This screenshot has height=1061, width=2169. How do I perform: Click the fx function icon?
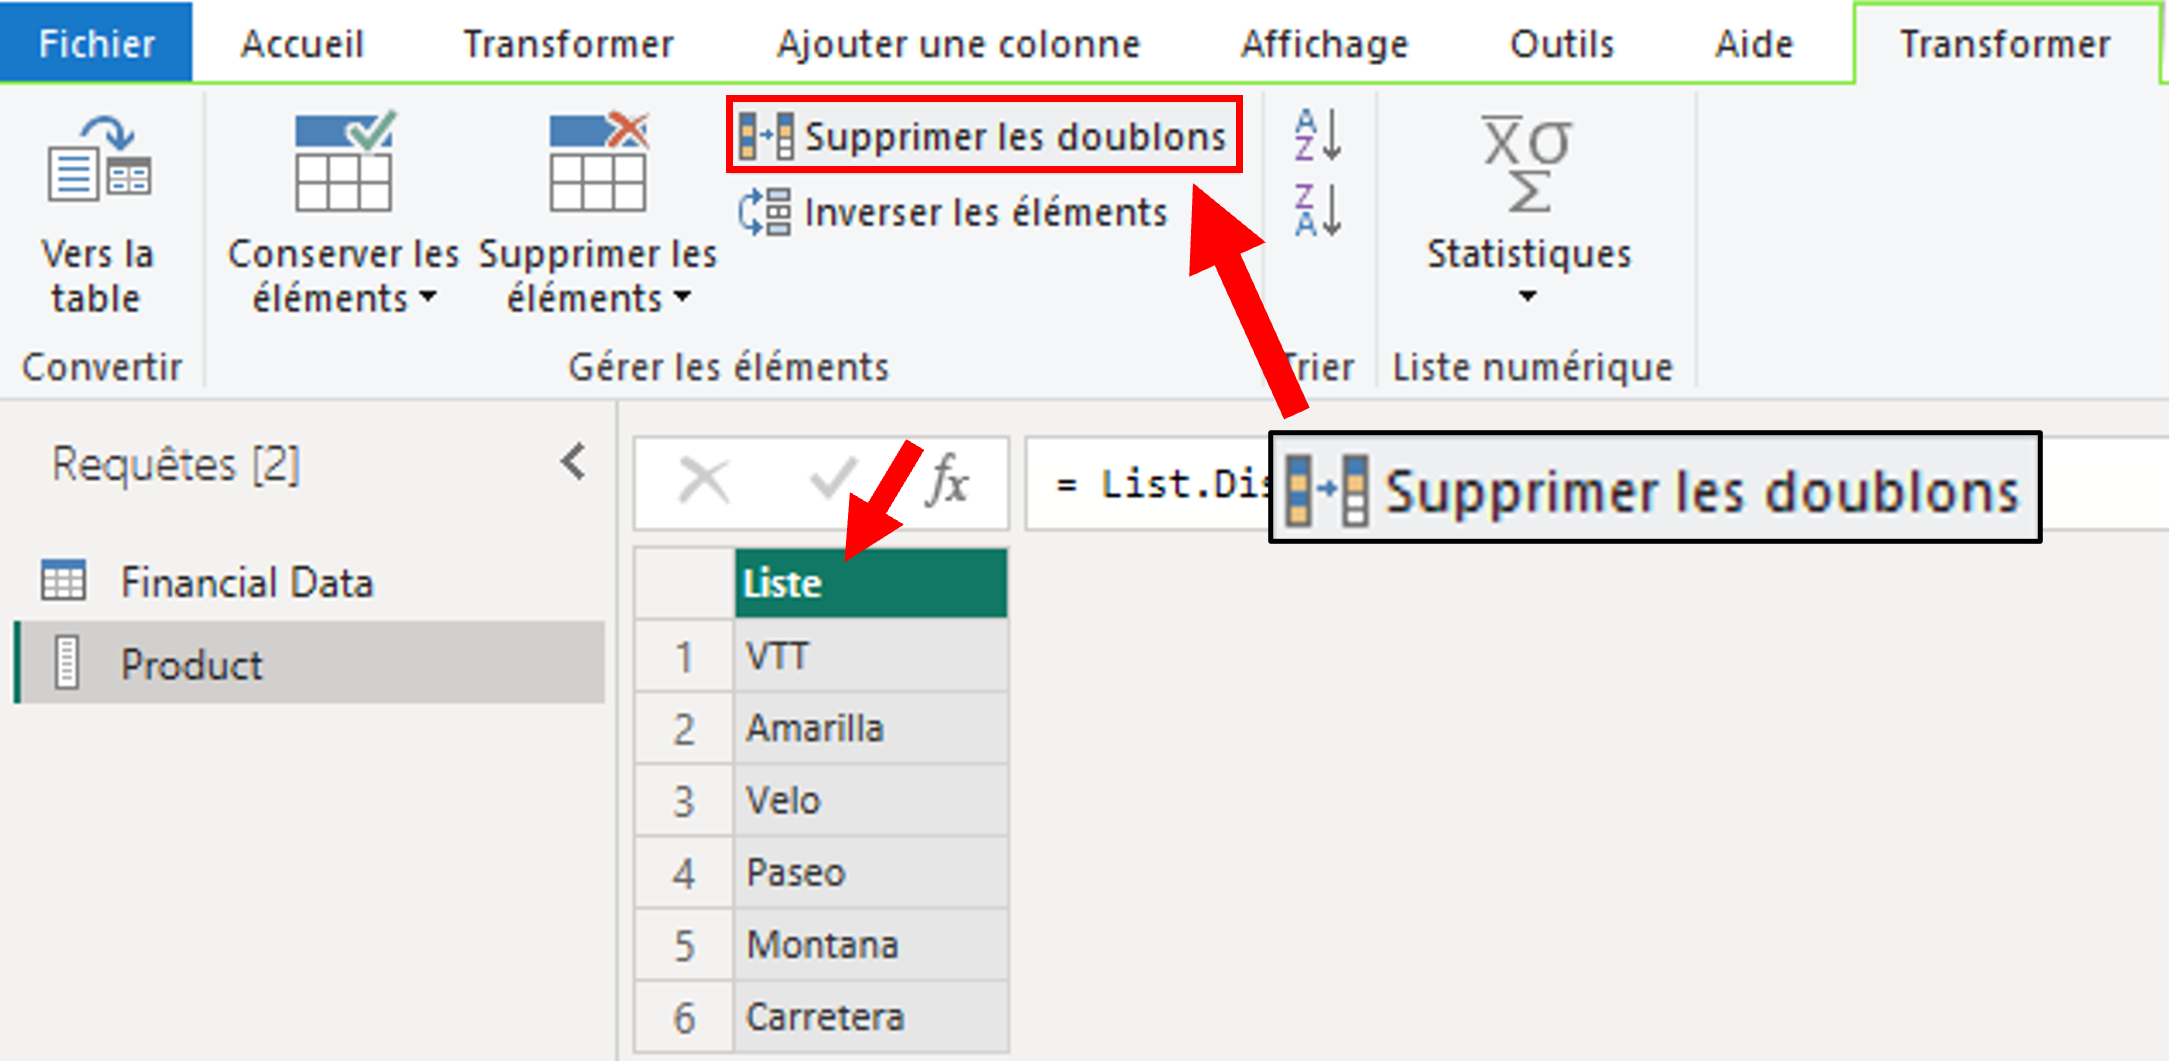pyautogui.click(x=947, y=482)
